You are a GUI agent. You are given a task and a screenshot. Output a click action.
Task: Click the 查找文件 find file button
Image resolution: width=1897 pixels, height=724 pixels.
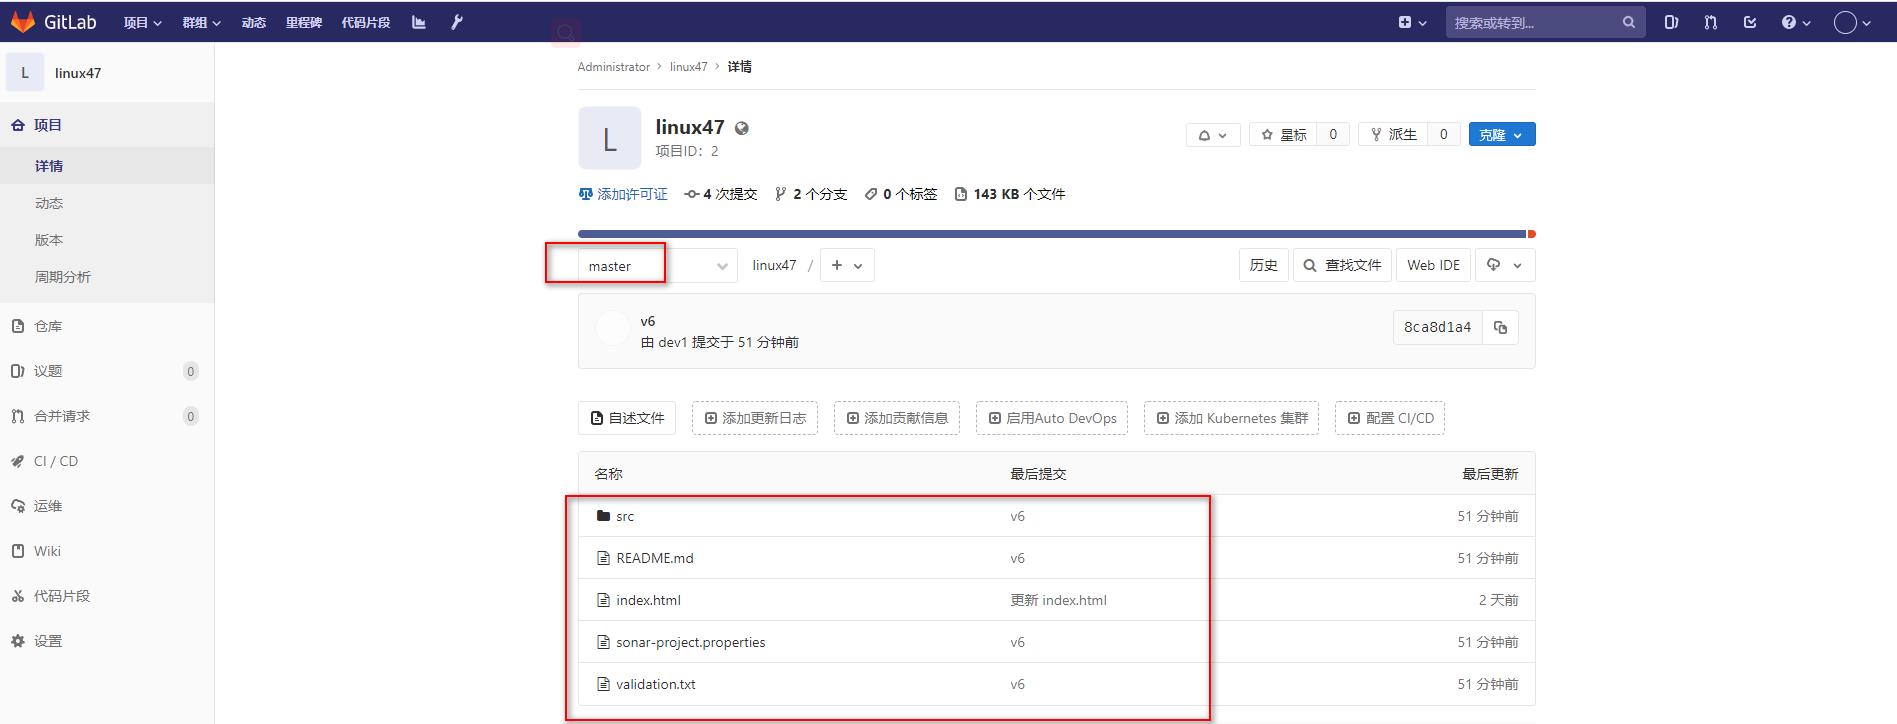(1342, 265)
